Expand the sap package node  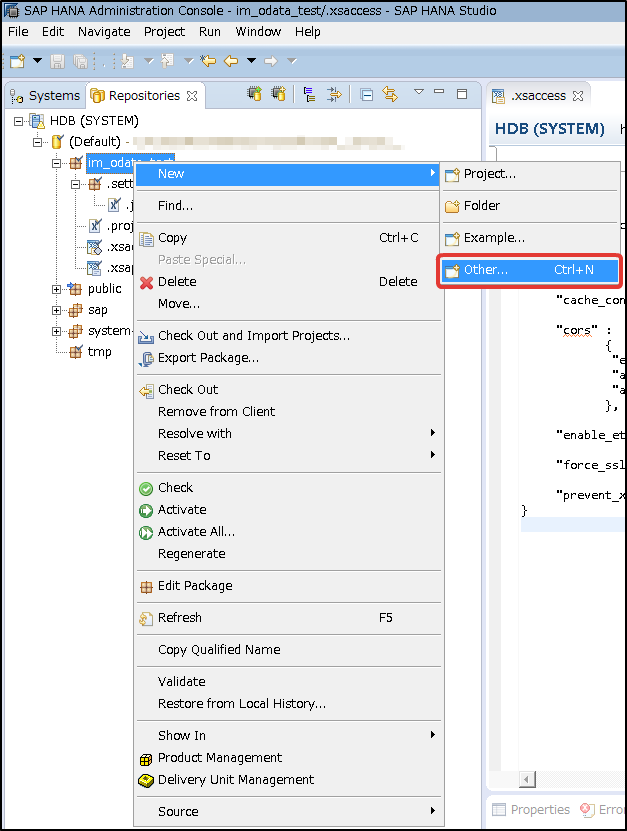tap(56, 310)
